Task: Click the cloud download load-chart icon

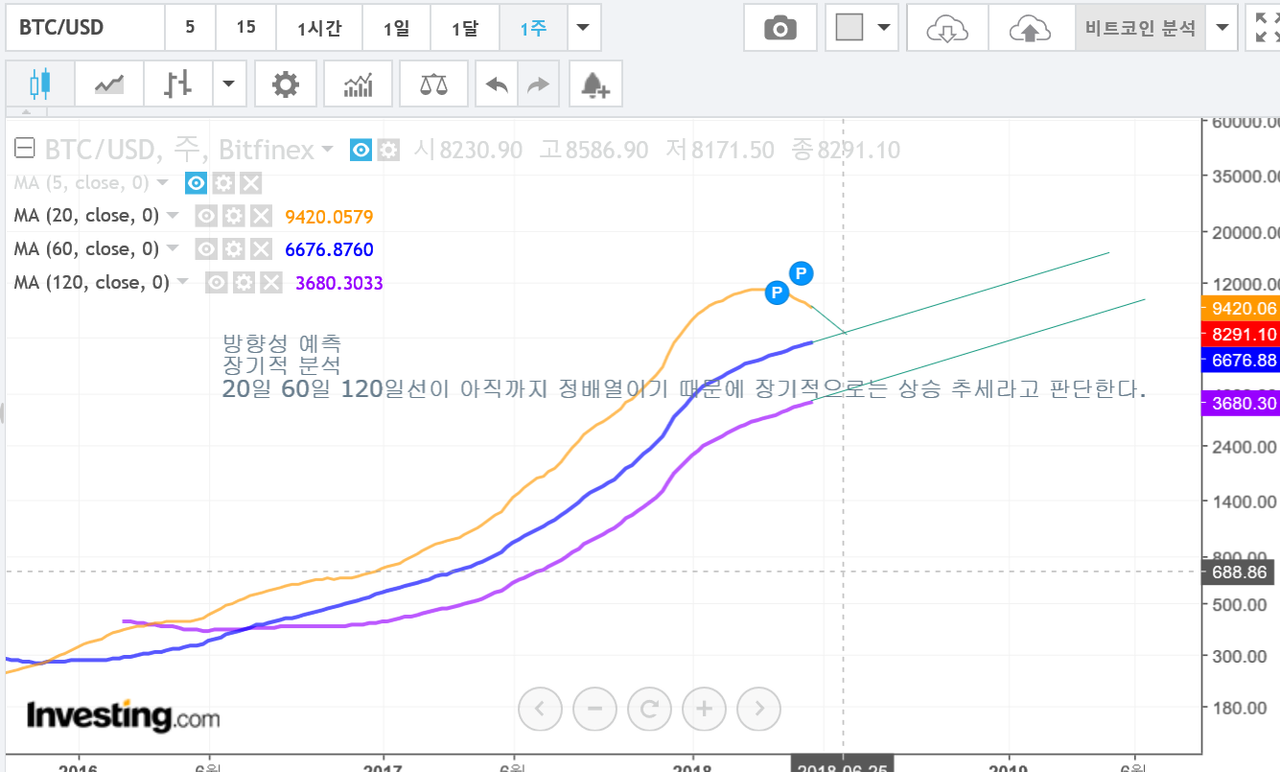Action: pyautogui.click(x=947, y=28)
